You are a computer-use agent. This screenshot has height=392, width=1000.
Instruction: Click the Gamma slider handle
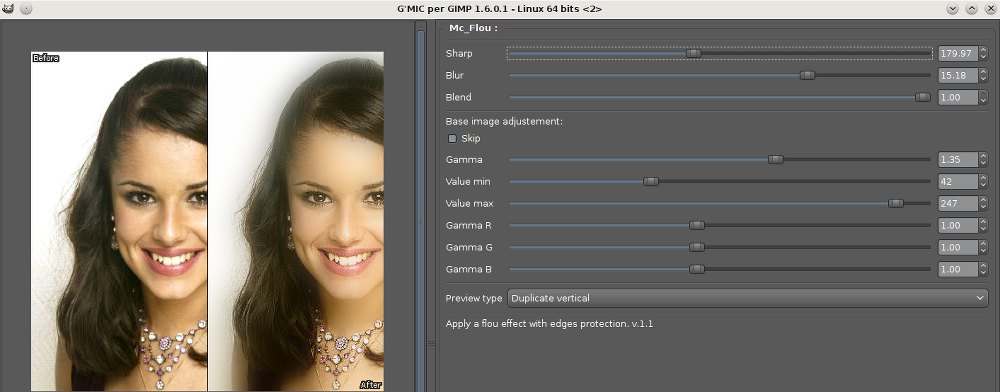click(776, 159)
